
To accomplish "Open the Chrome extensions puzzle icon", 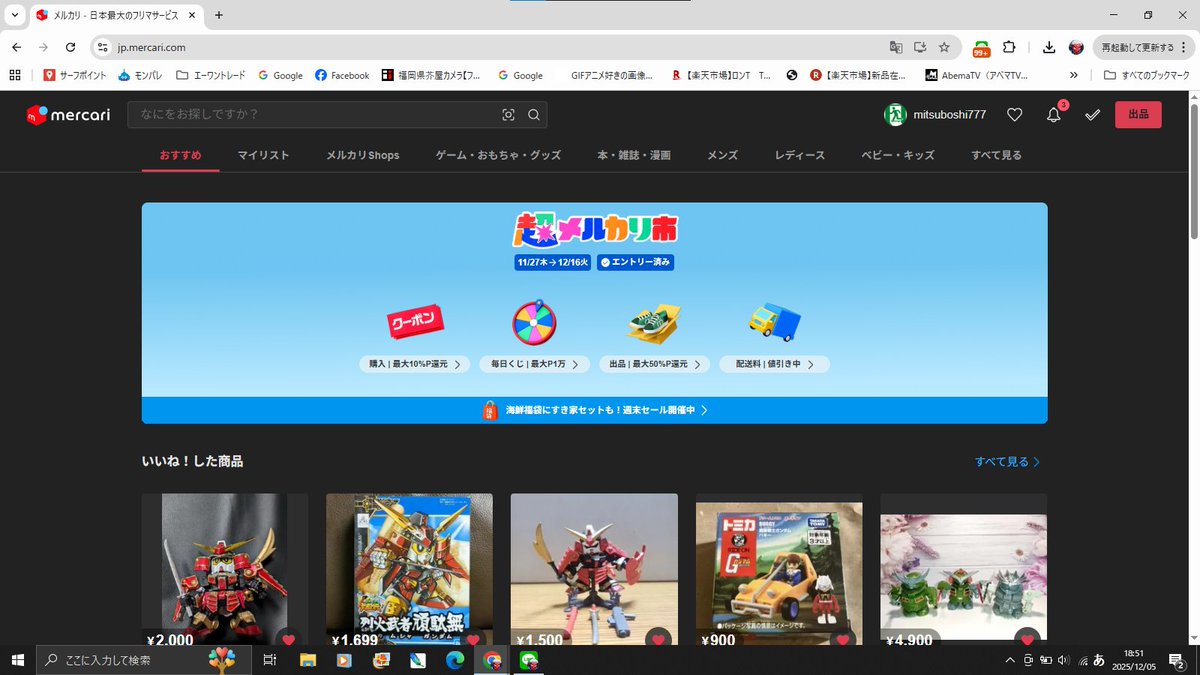I will pyautogui.click(x=1008, y=47).
